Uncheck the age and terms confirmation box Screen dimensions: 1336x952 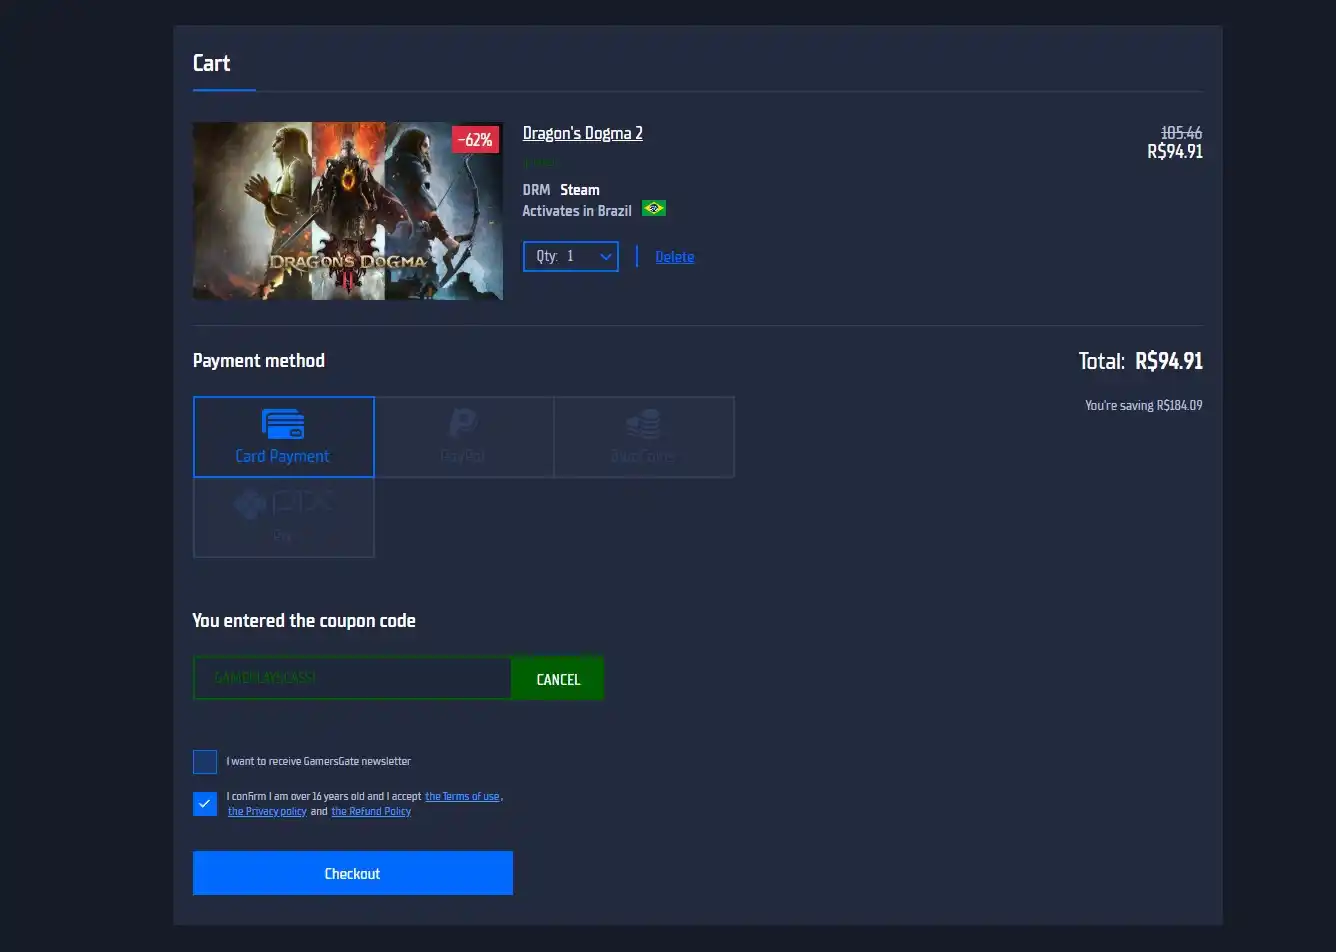(x=205, y=804)
